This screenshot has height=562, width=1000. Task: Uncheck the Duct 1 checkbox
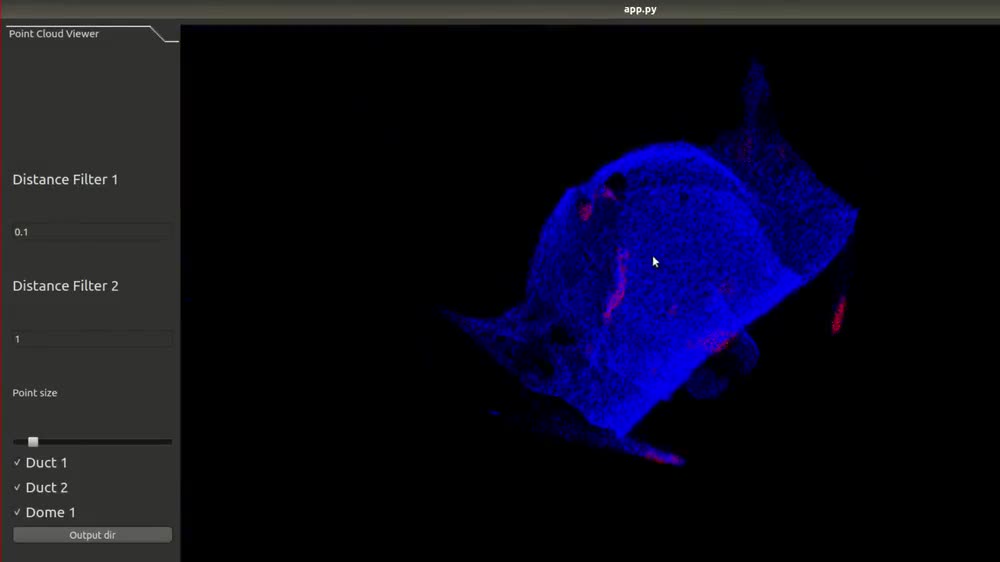(x=17, y=462)
